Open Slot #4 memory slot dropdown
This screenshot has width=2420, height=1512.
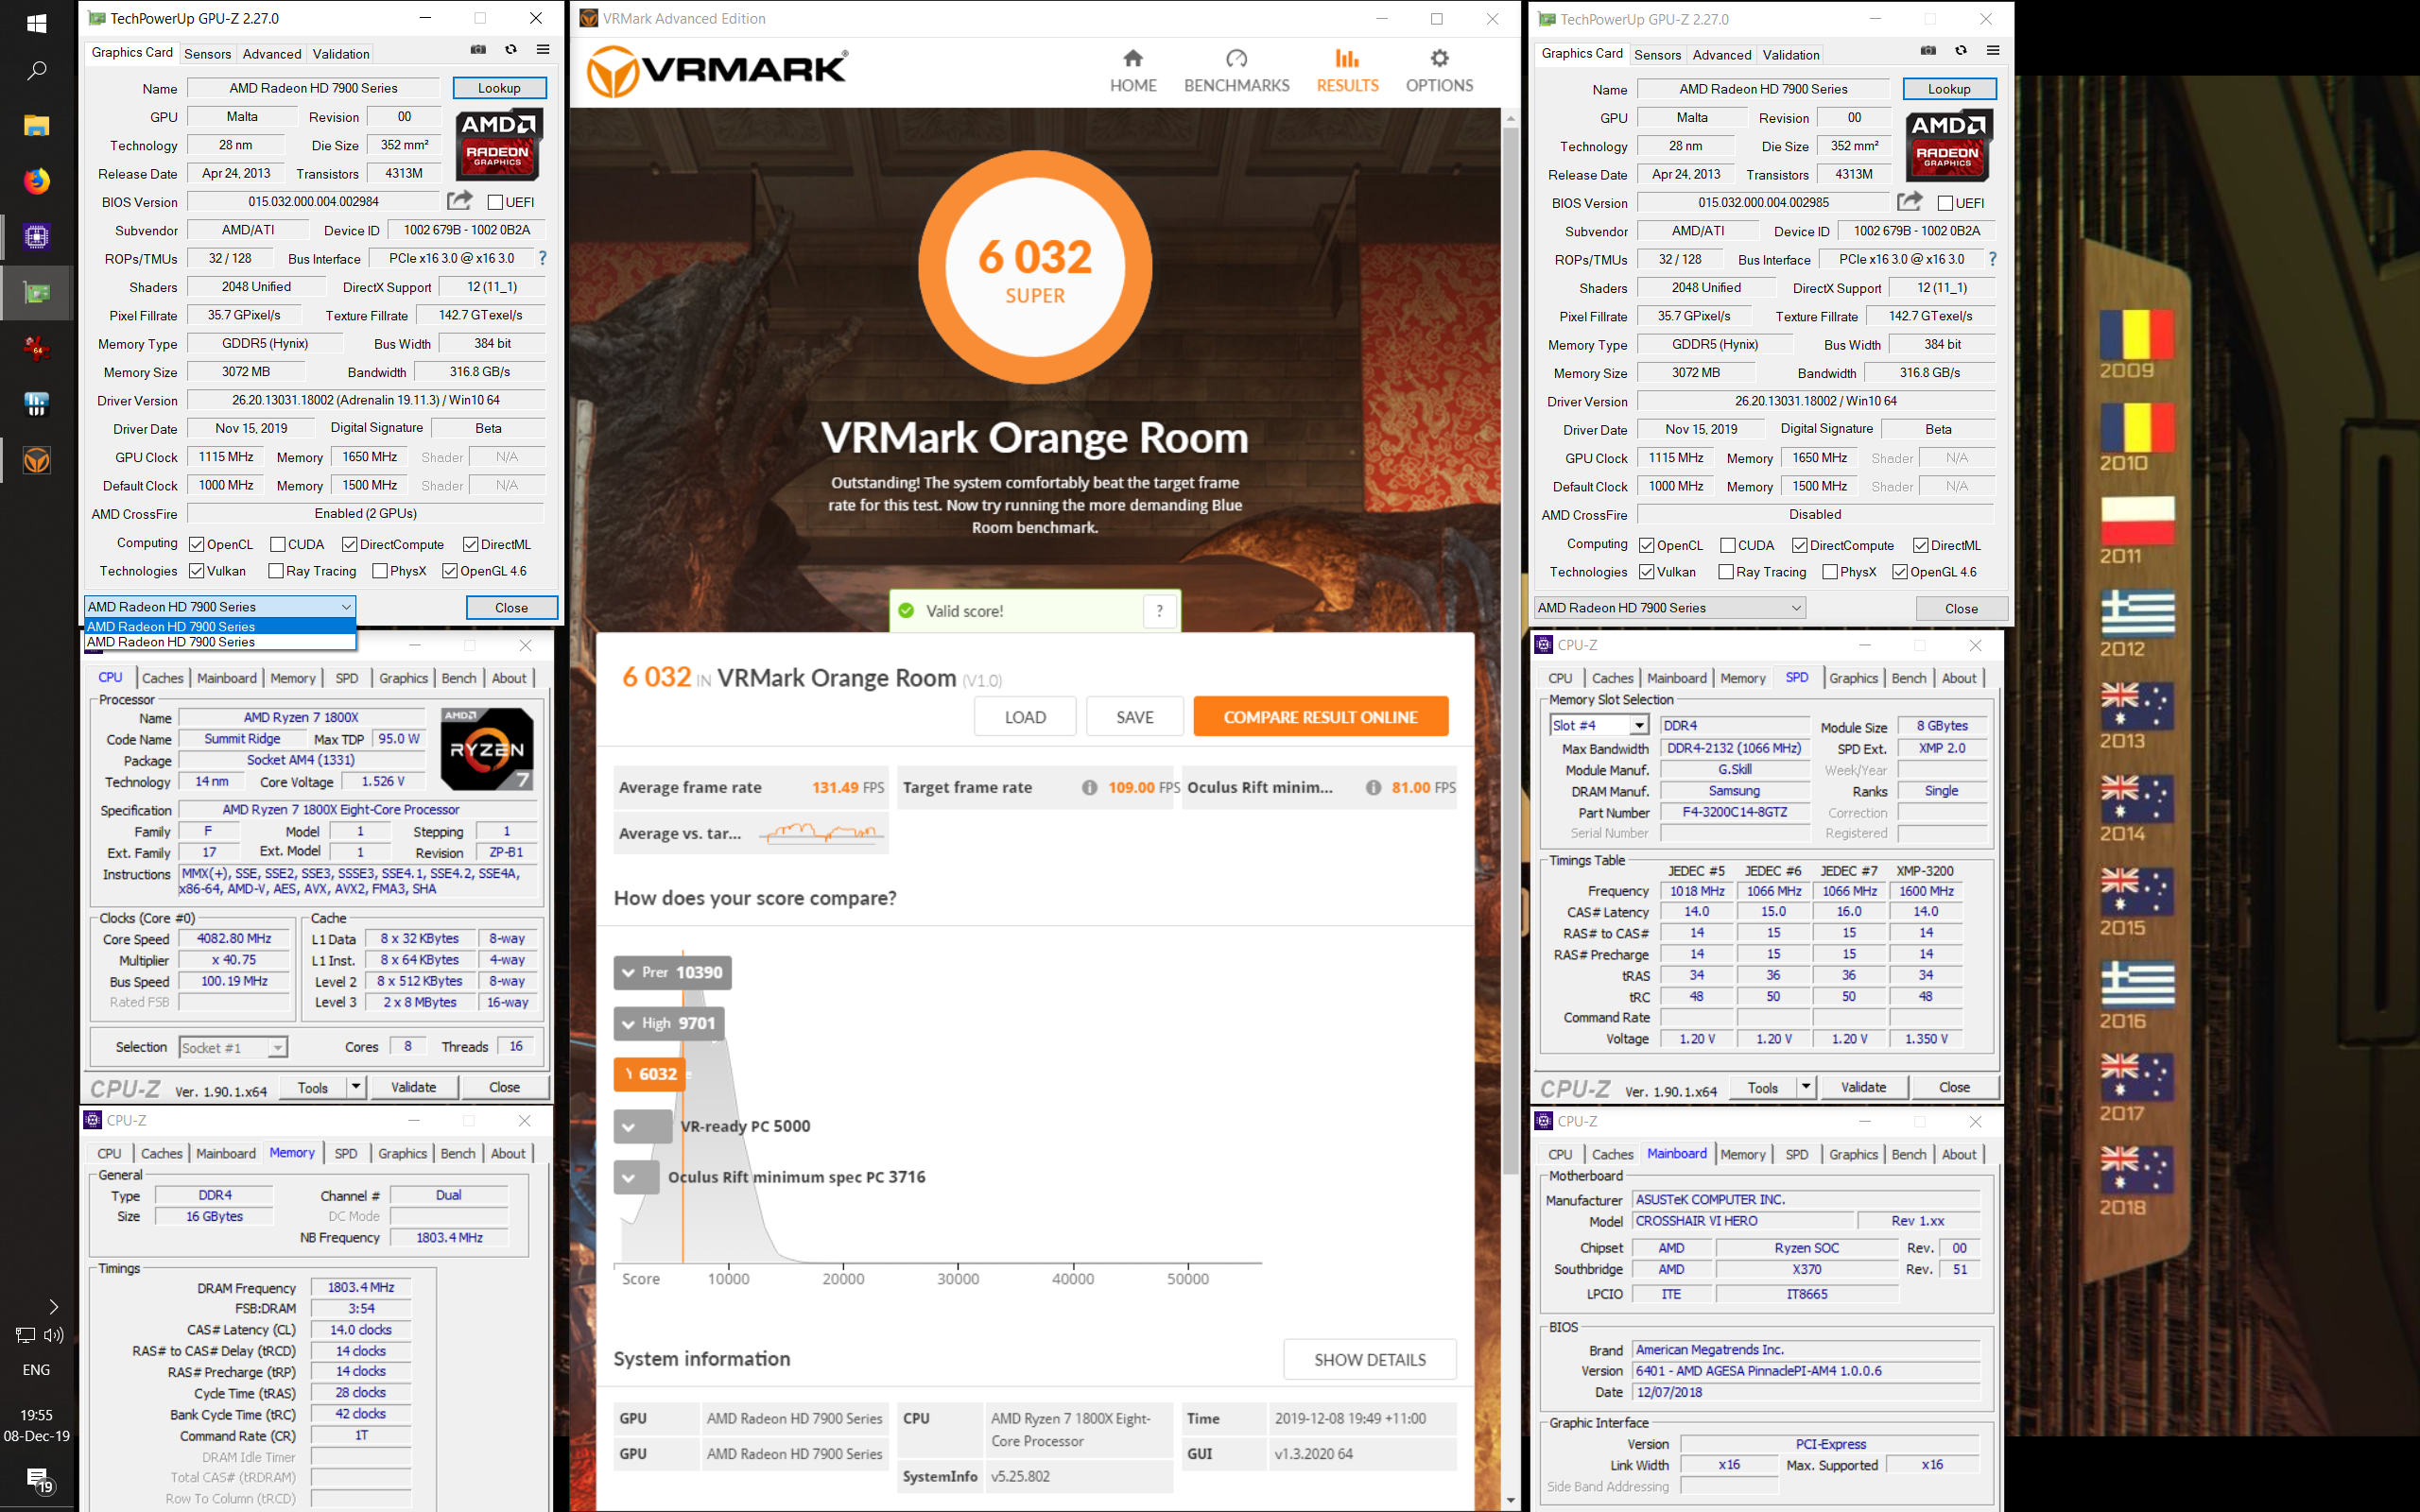(x=1639, y=726)
